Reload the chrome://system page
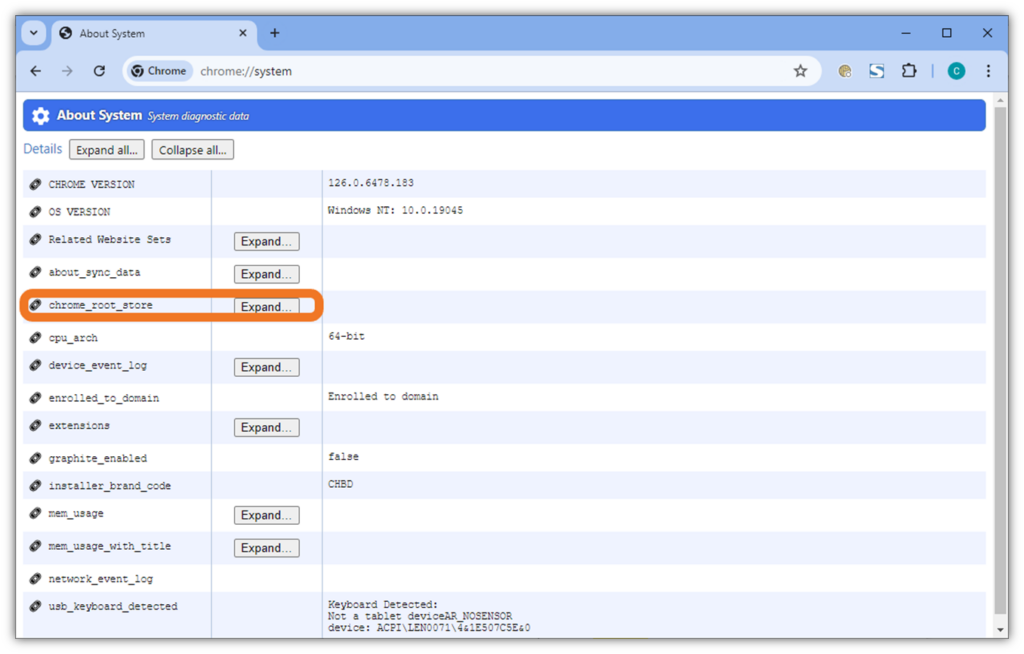The width and height of the screenshot is (1024, 654). [99, 71]
